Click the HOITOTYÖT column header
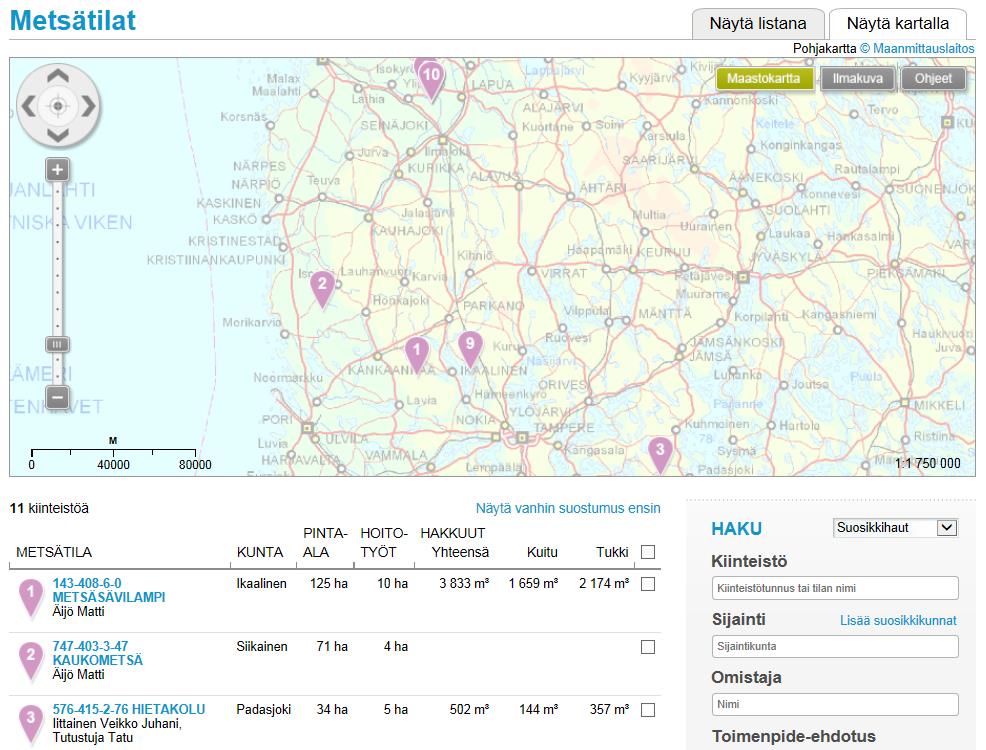 point(384,543)
